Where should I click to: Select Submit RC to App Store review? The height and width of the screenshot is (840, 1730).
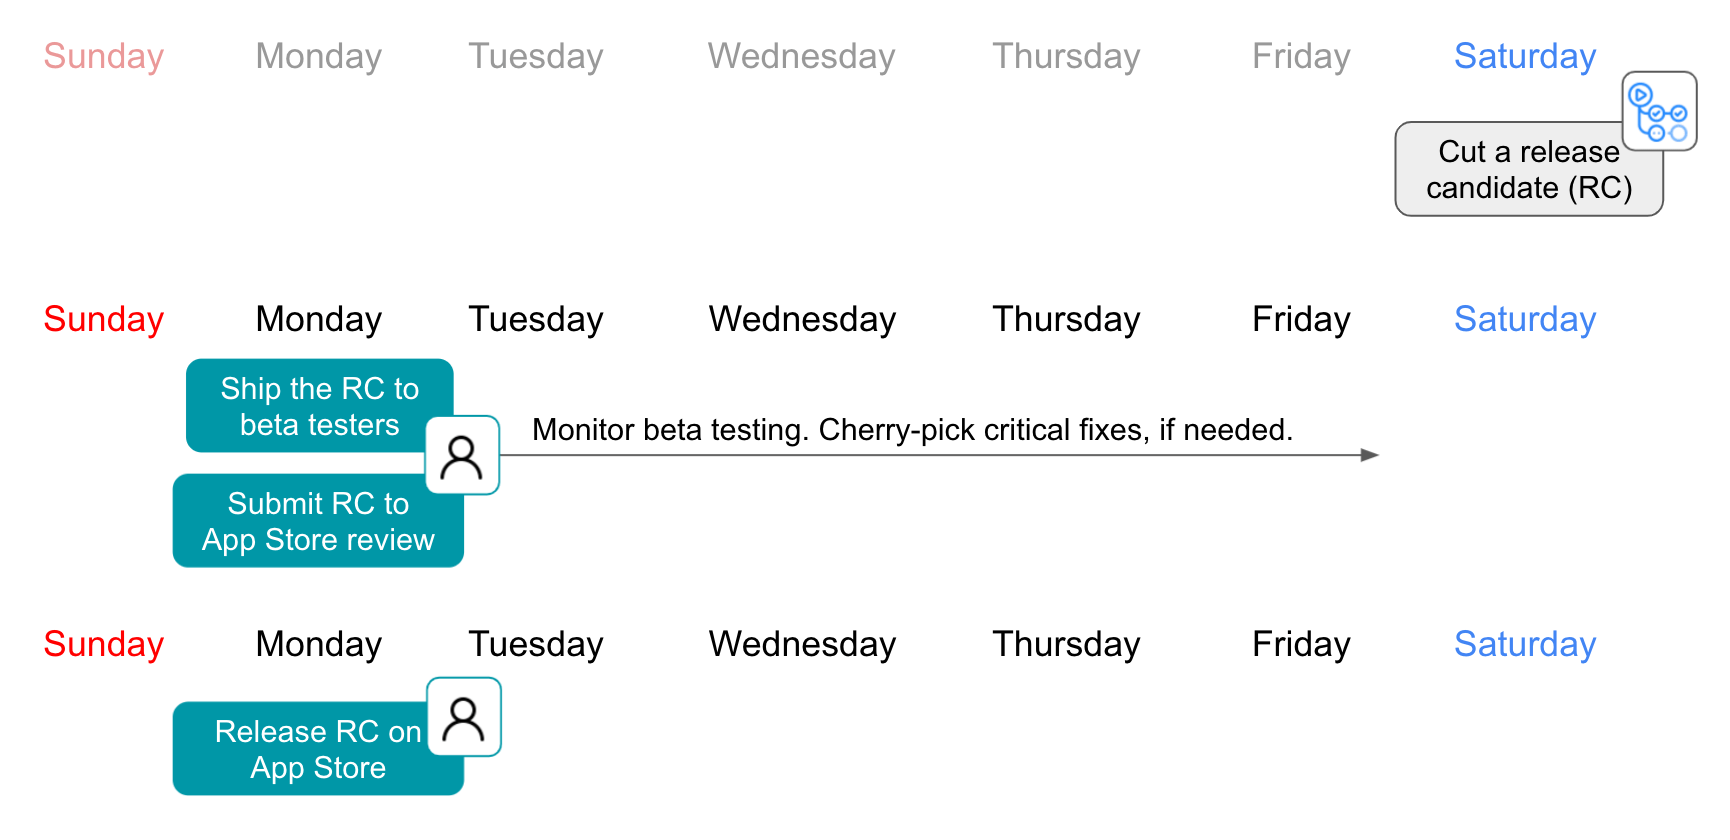tap(318, 521)
